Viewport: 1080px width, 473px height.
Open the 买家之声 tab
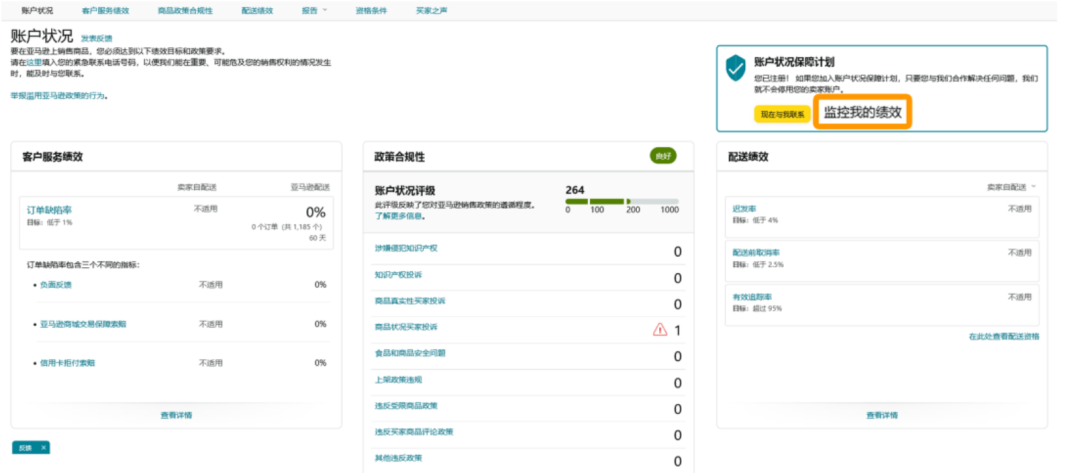click(432, 11)
